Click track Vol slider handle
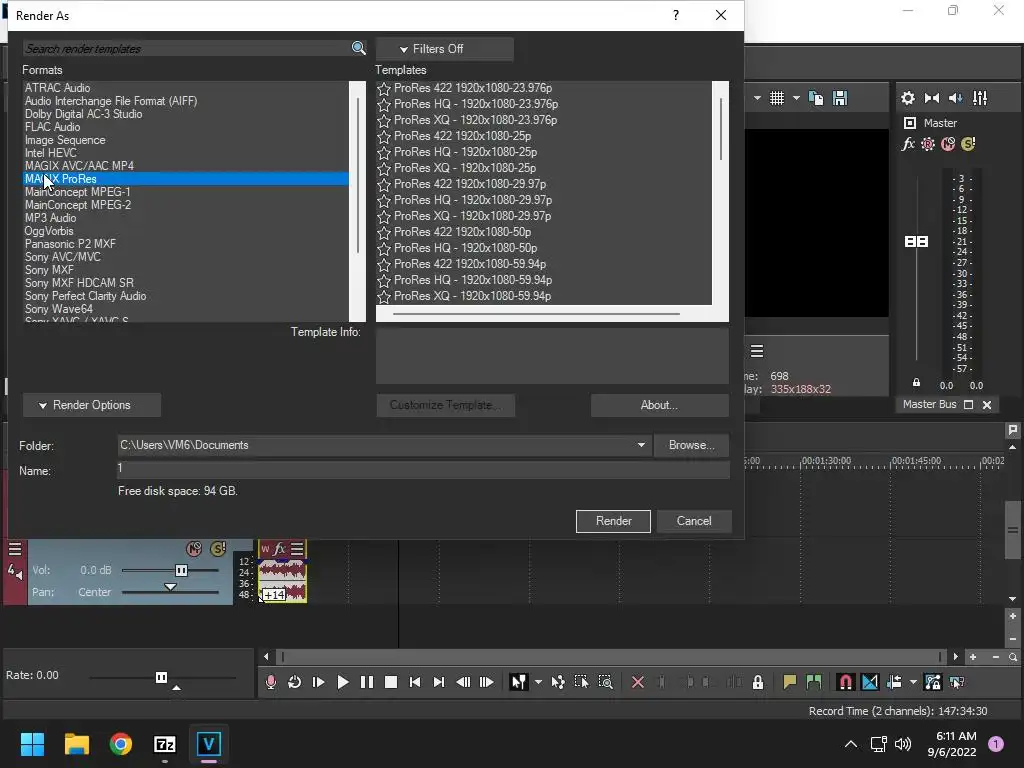This screenshot has width=1024, height=768. click(182, 570)
